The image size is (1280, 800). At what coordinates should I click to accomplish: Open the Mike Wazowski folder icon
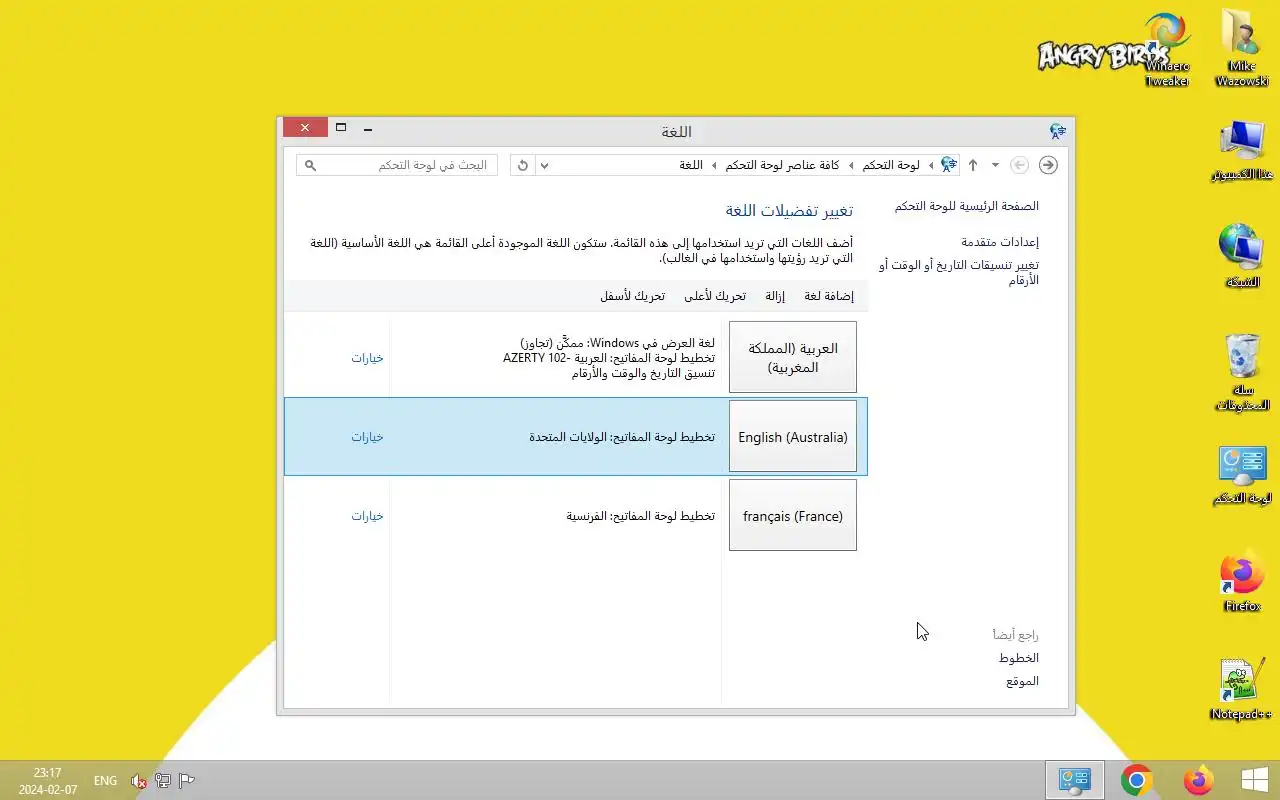(1242, 49)
